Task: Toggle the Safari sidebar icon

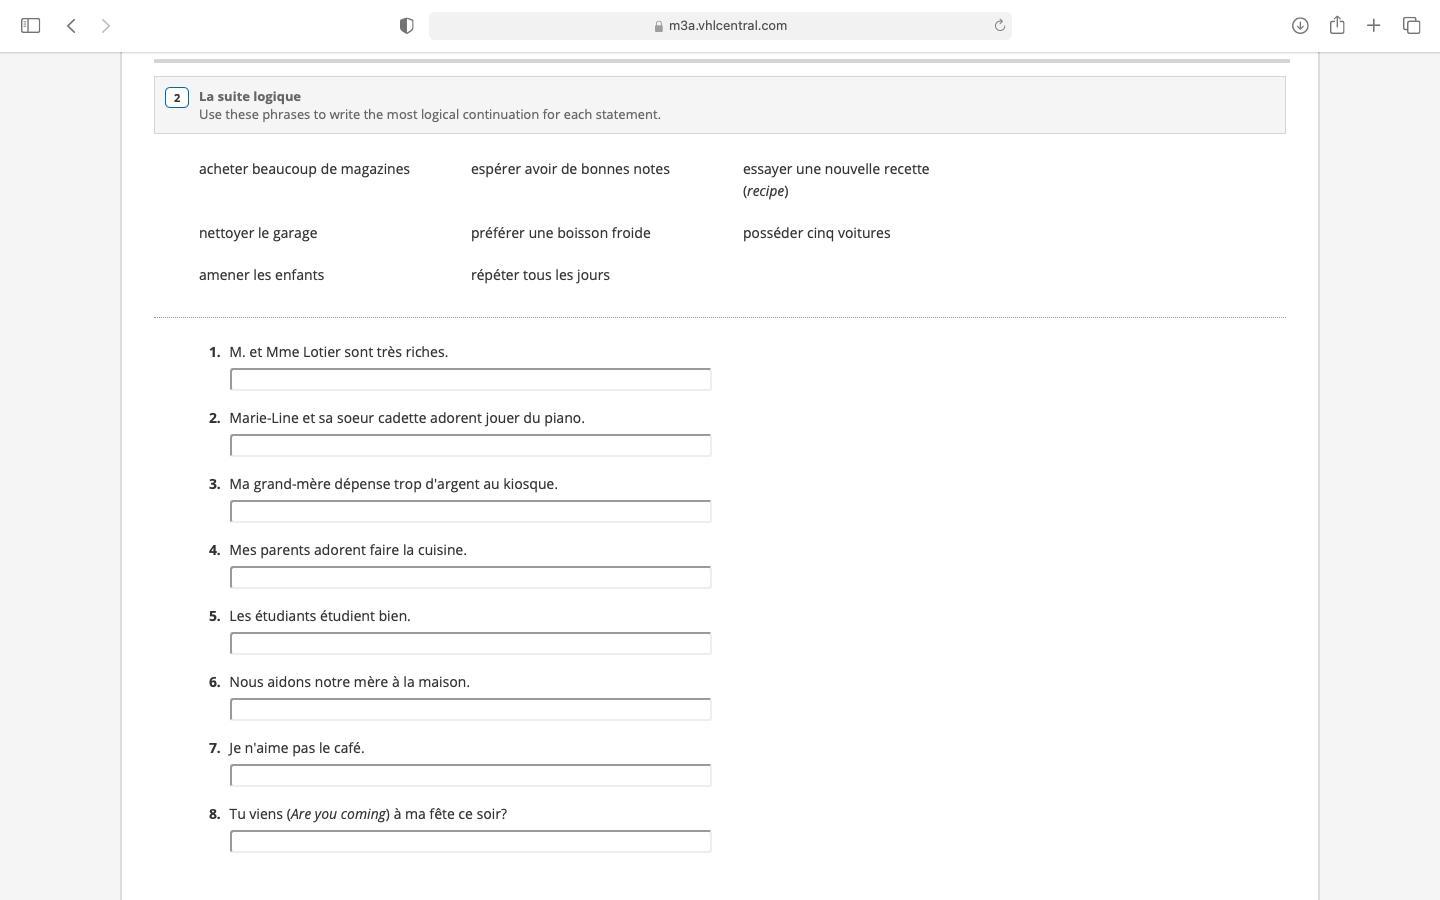Action: coord(30,26)
